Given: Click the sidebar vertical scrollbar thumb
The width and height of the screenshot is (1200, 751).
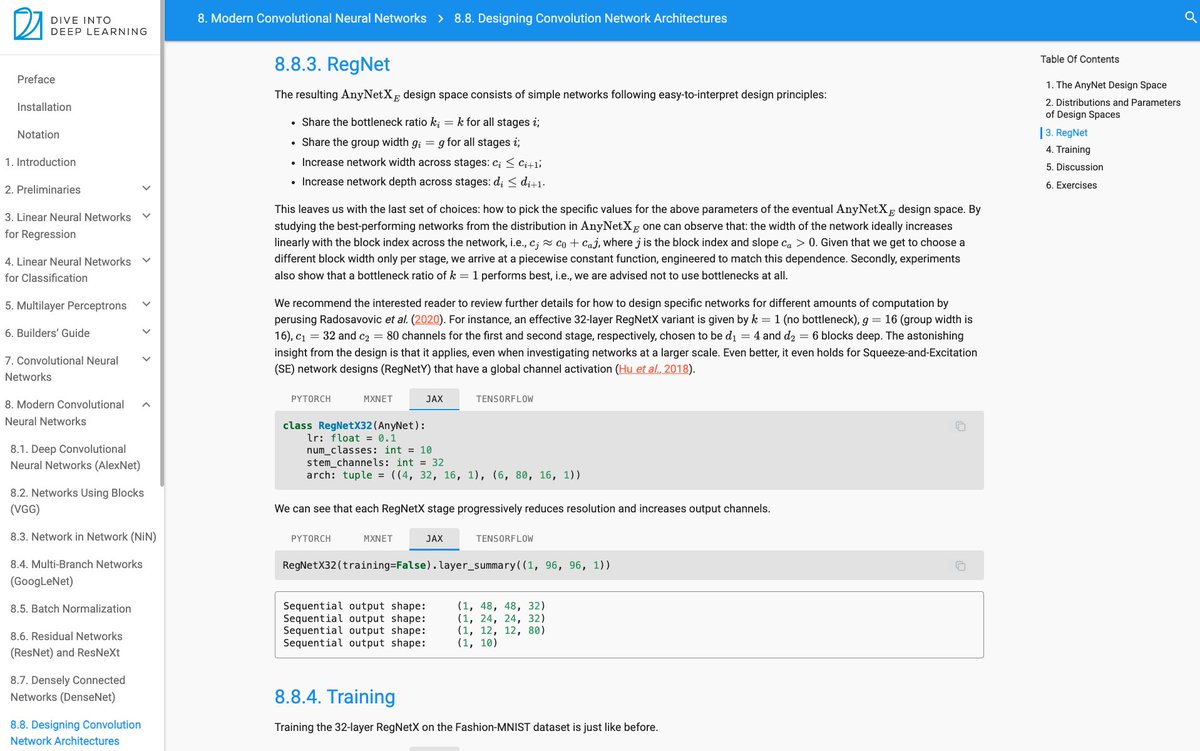Looking at the screenshot, I should tap(162, 242).
